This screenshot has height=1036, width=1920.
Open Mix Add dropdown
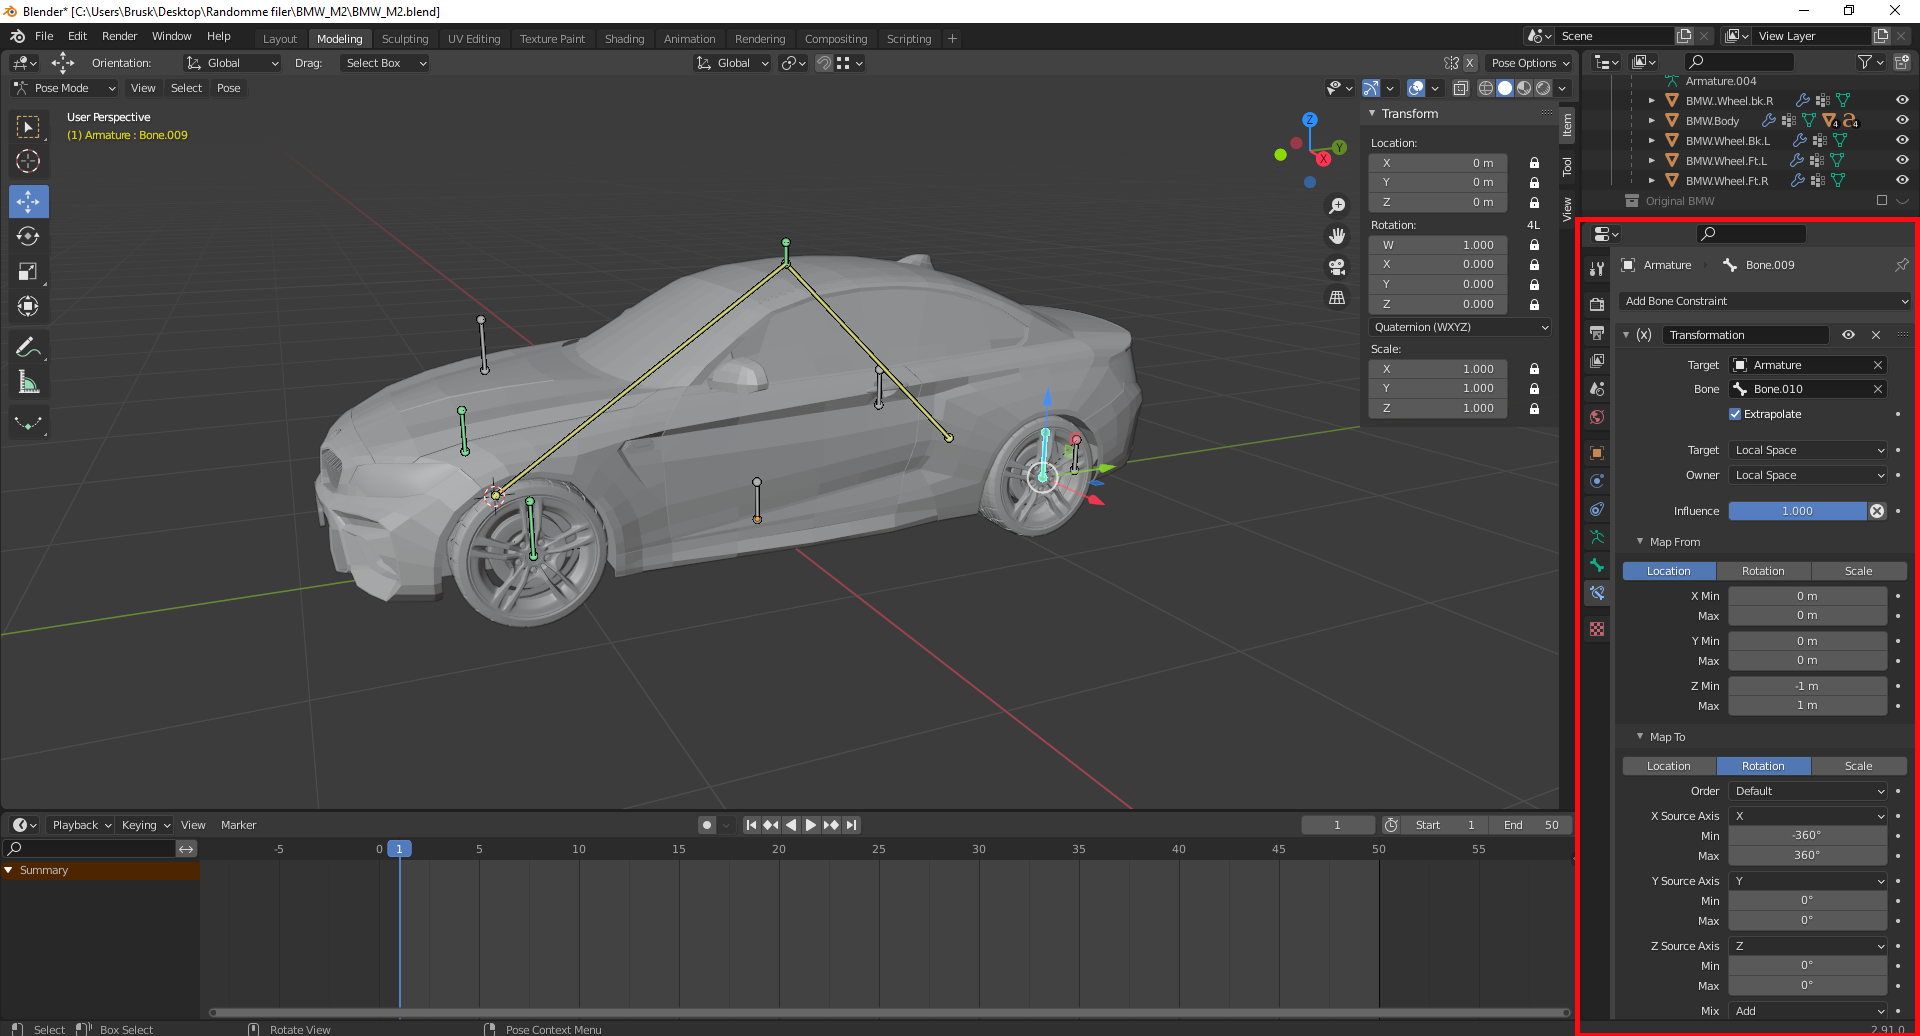coord(1808,1011)
